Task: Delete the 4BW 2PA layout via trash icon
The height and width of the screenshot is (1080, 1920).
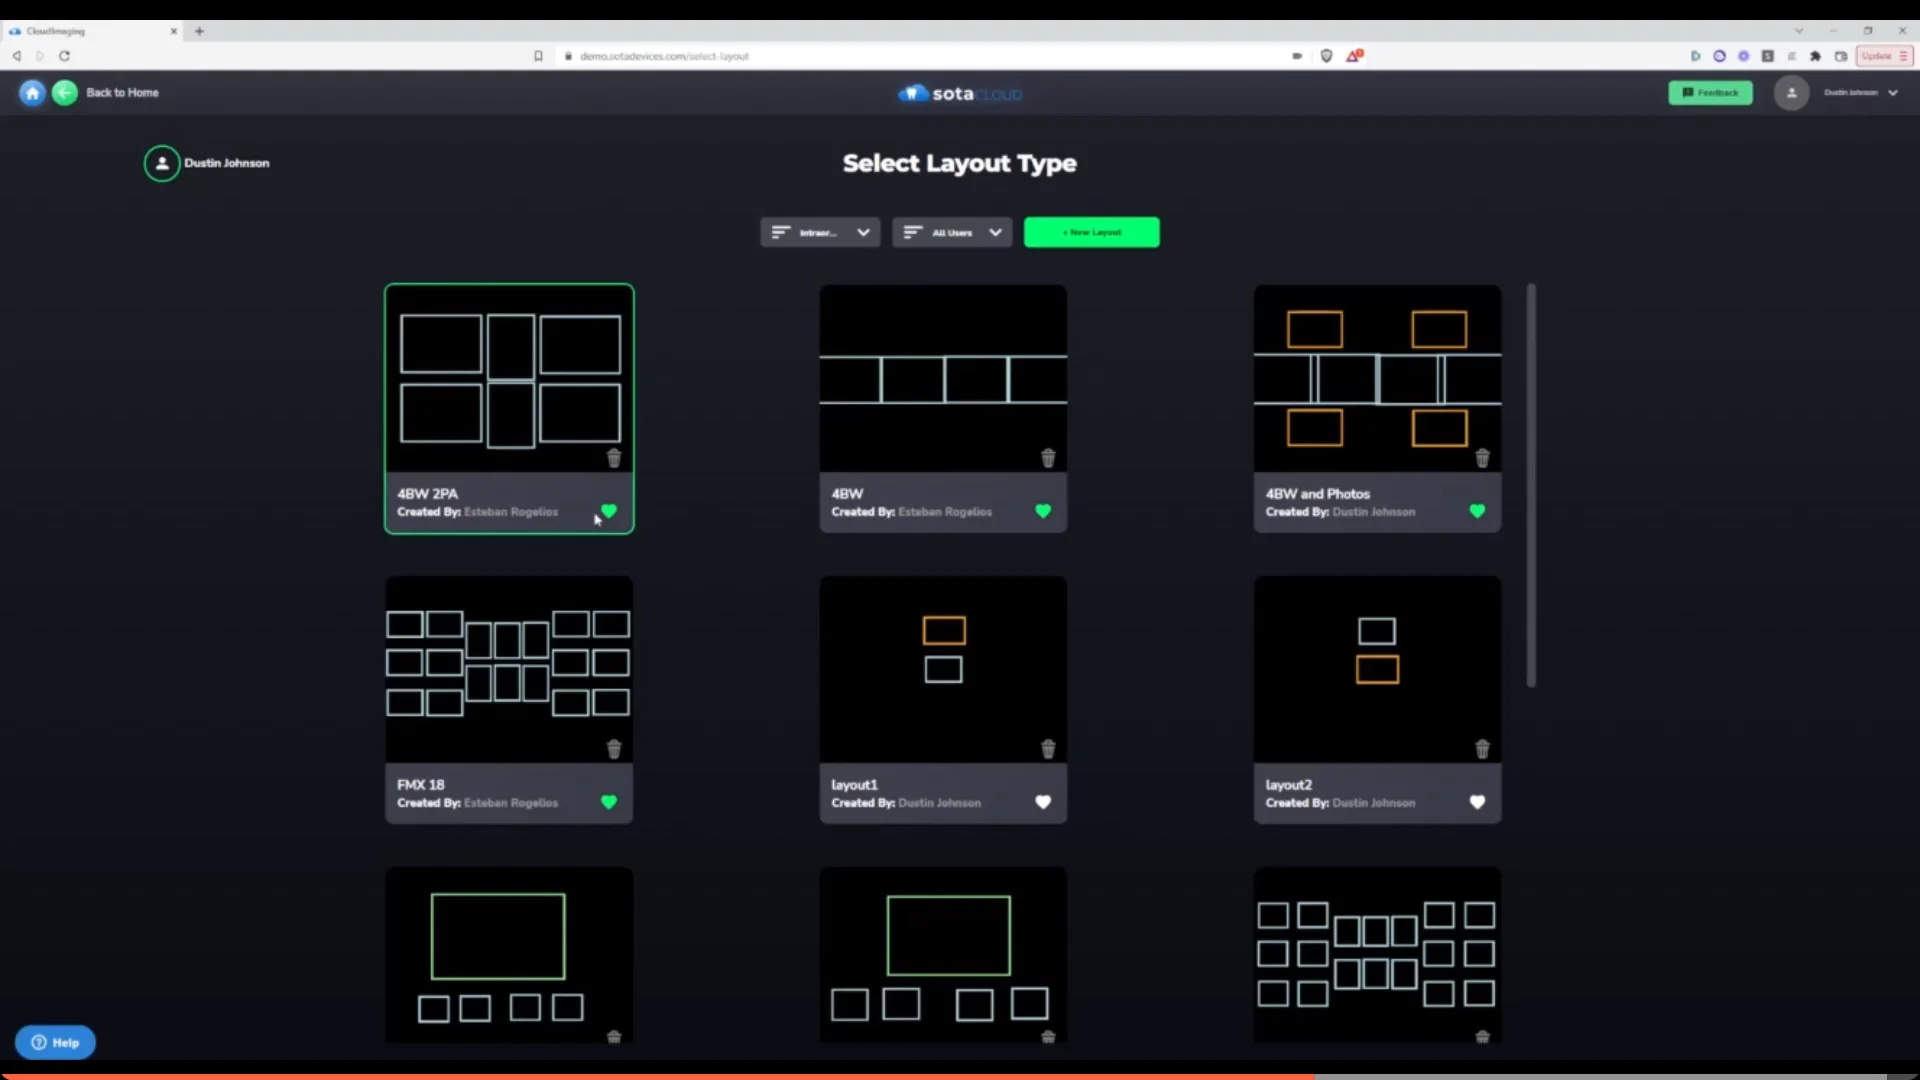Action: (613, 458)
